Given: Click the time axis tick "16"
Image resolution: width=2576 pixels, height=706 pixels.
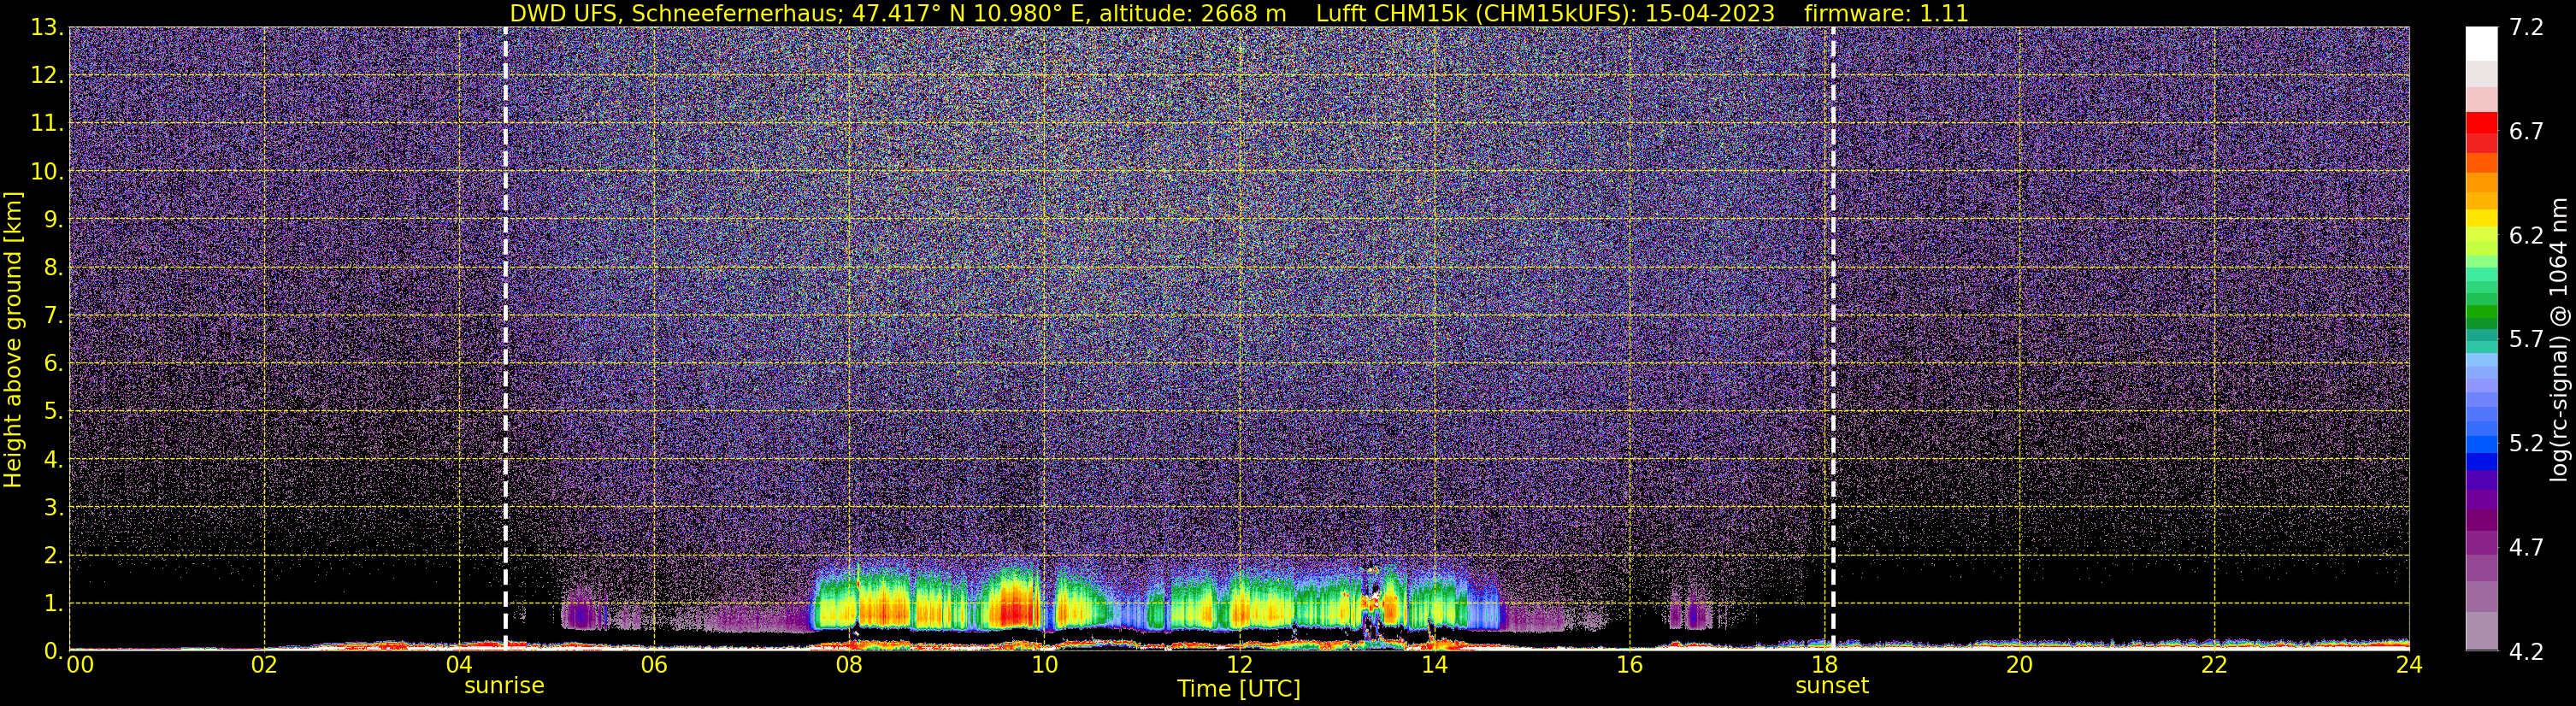Looking at the screenshot, I should 1629,665.
